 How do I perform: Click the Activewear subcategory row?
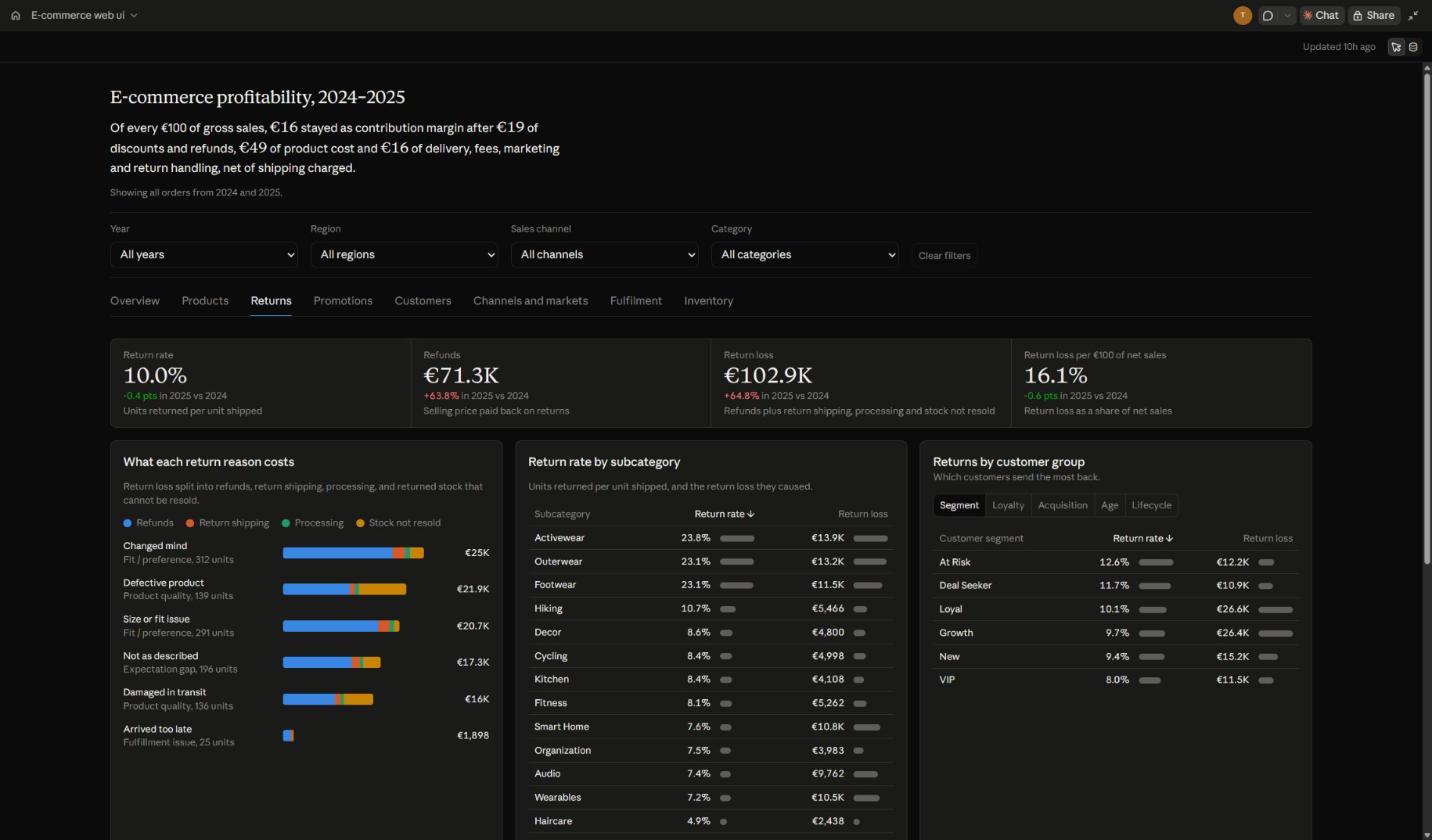point(711,538)
